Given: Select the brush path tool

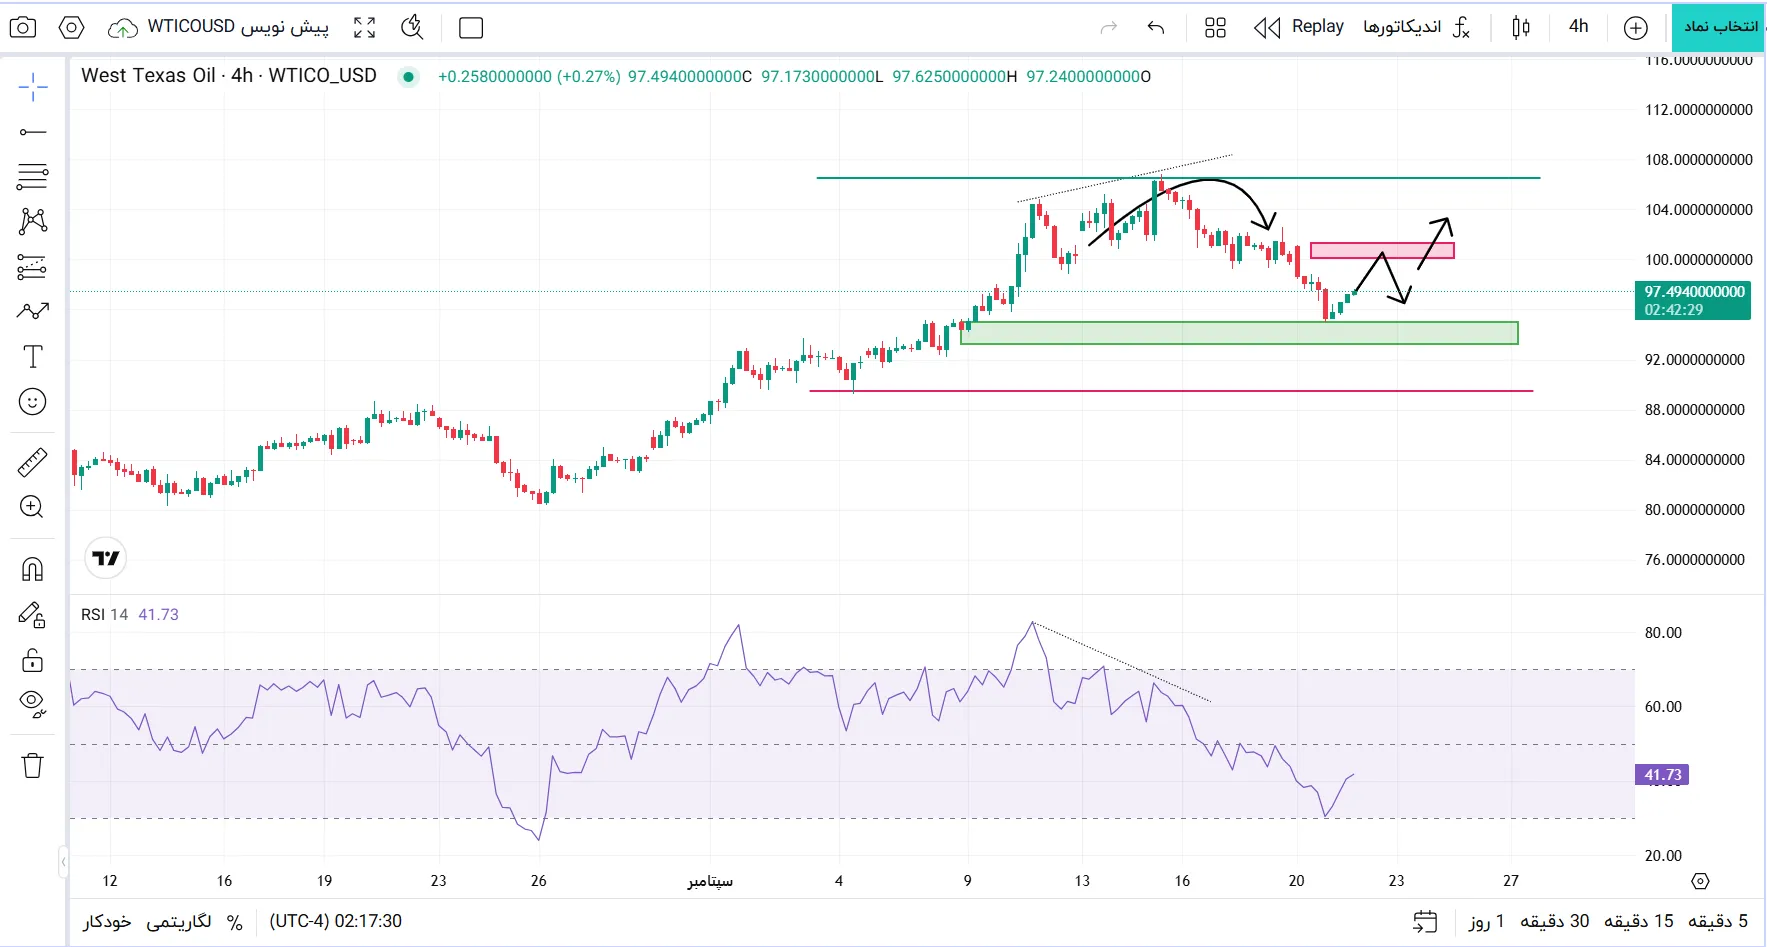Looking at the screenshot, I should [x=33, y=311].
